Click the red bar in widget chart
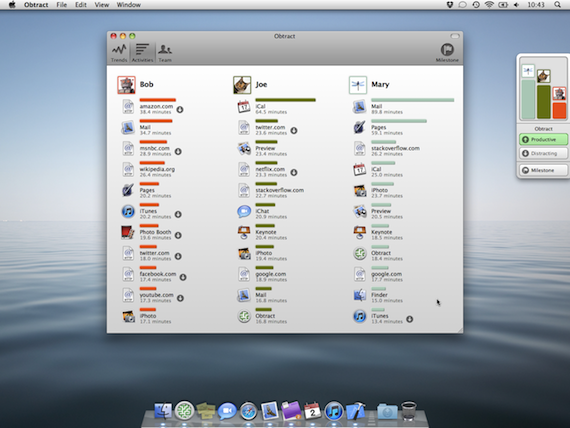 pyautogui.click(x=559, y=111)
